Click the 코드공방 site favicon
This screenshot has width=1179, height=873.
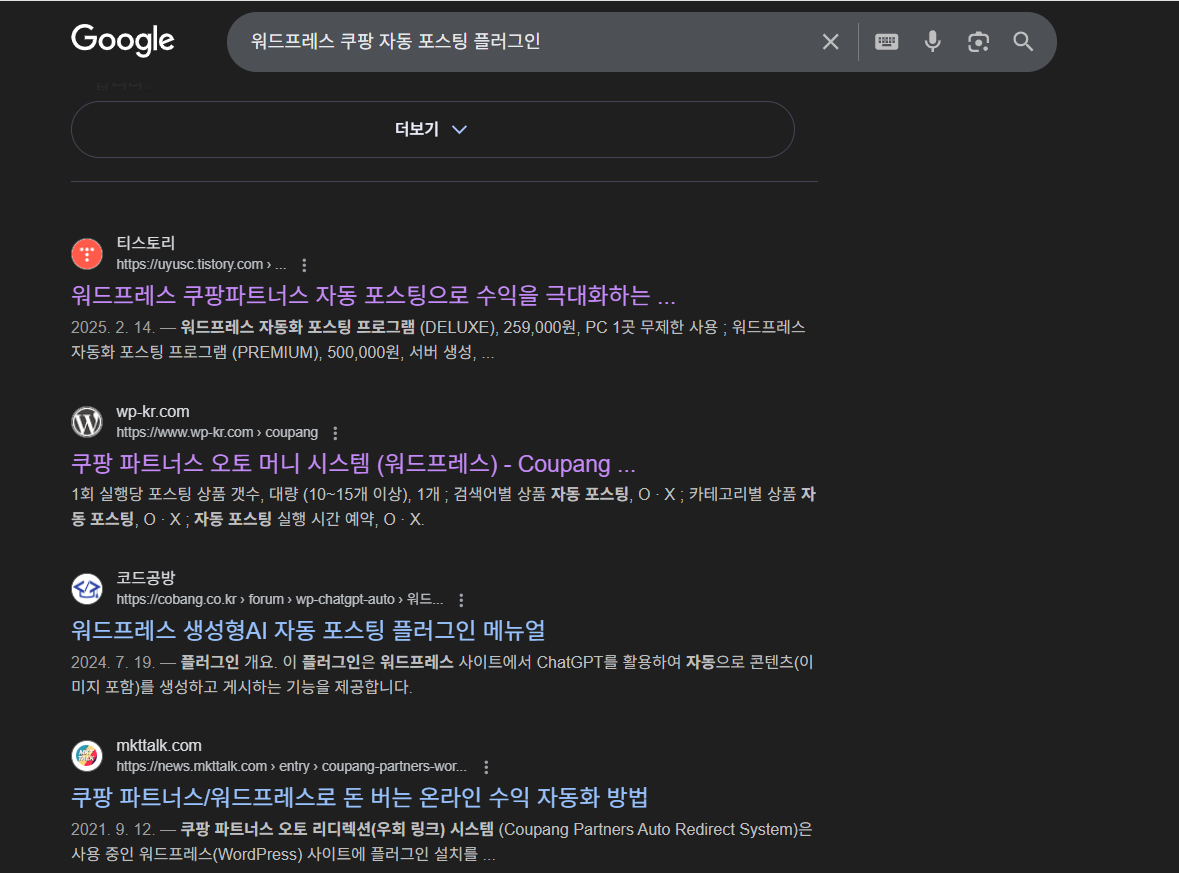point(87,589)
